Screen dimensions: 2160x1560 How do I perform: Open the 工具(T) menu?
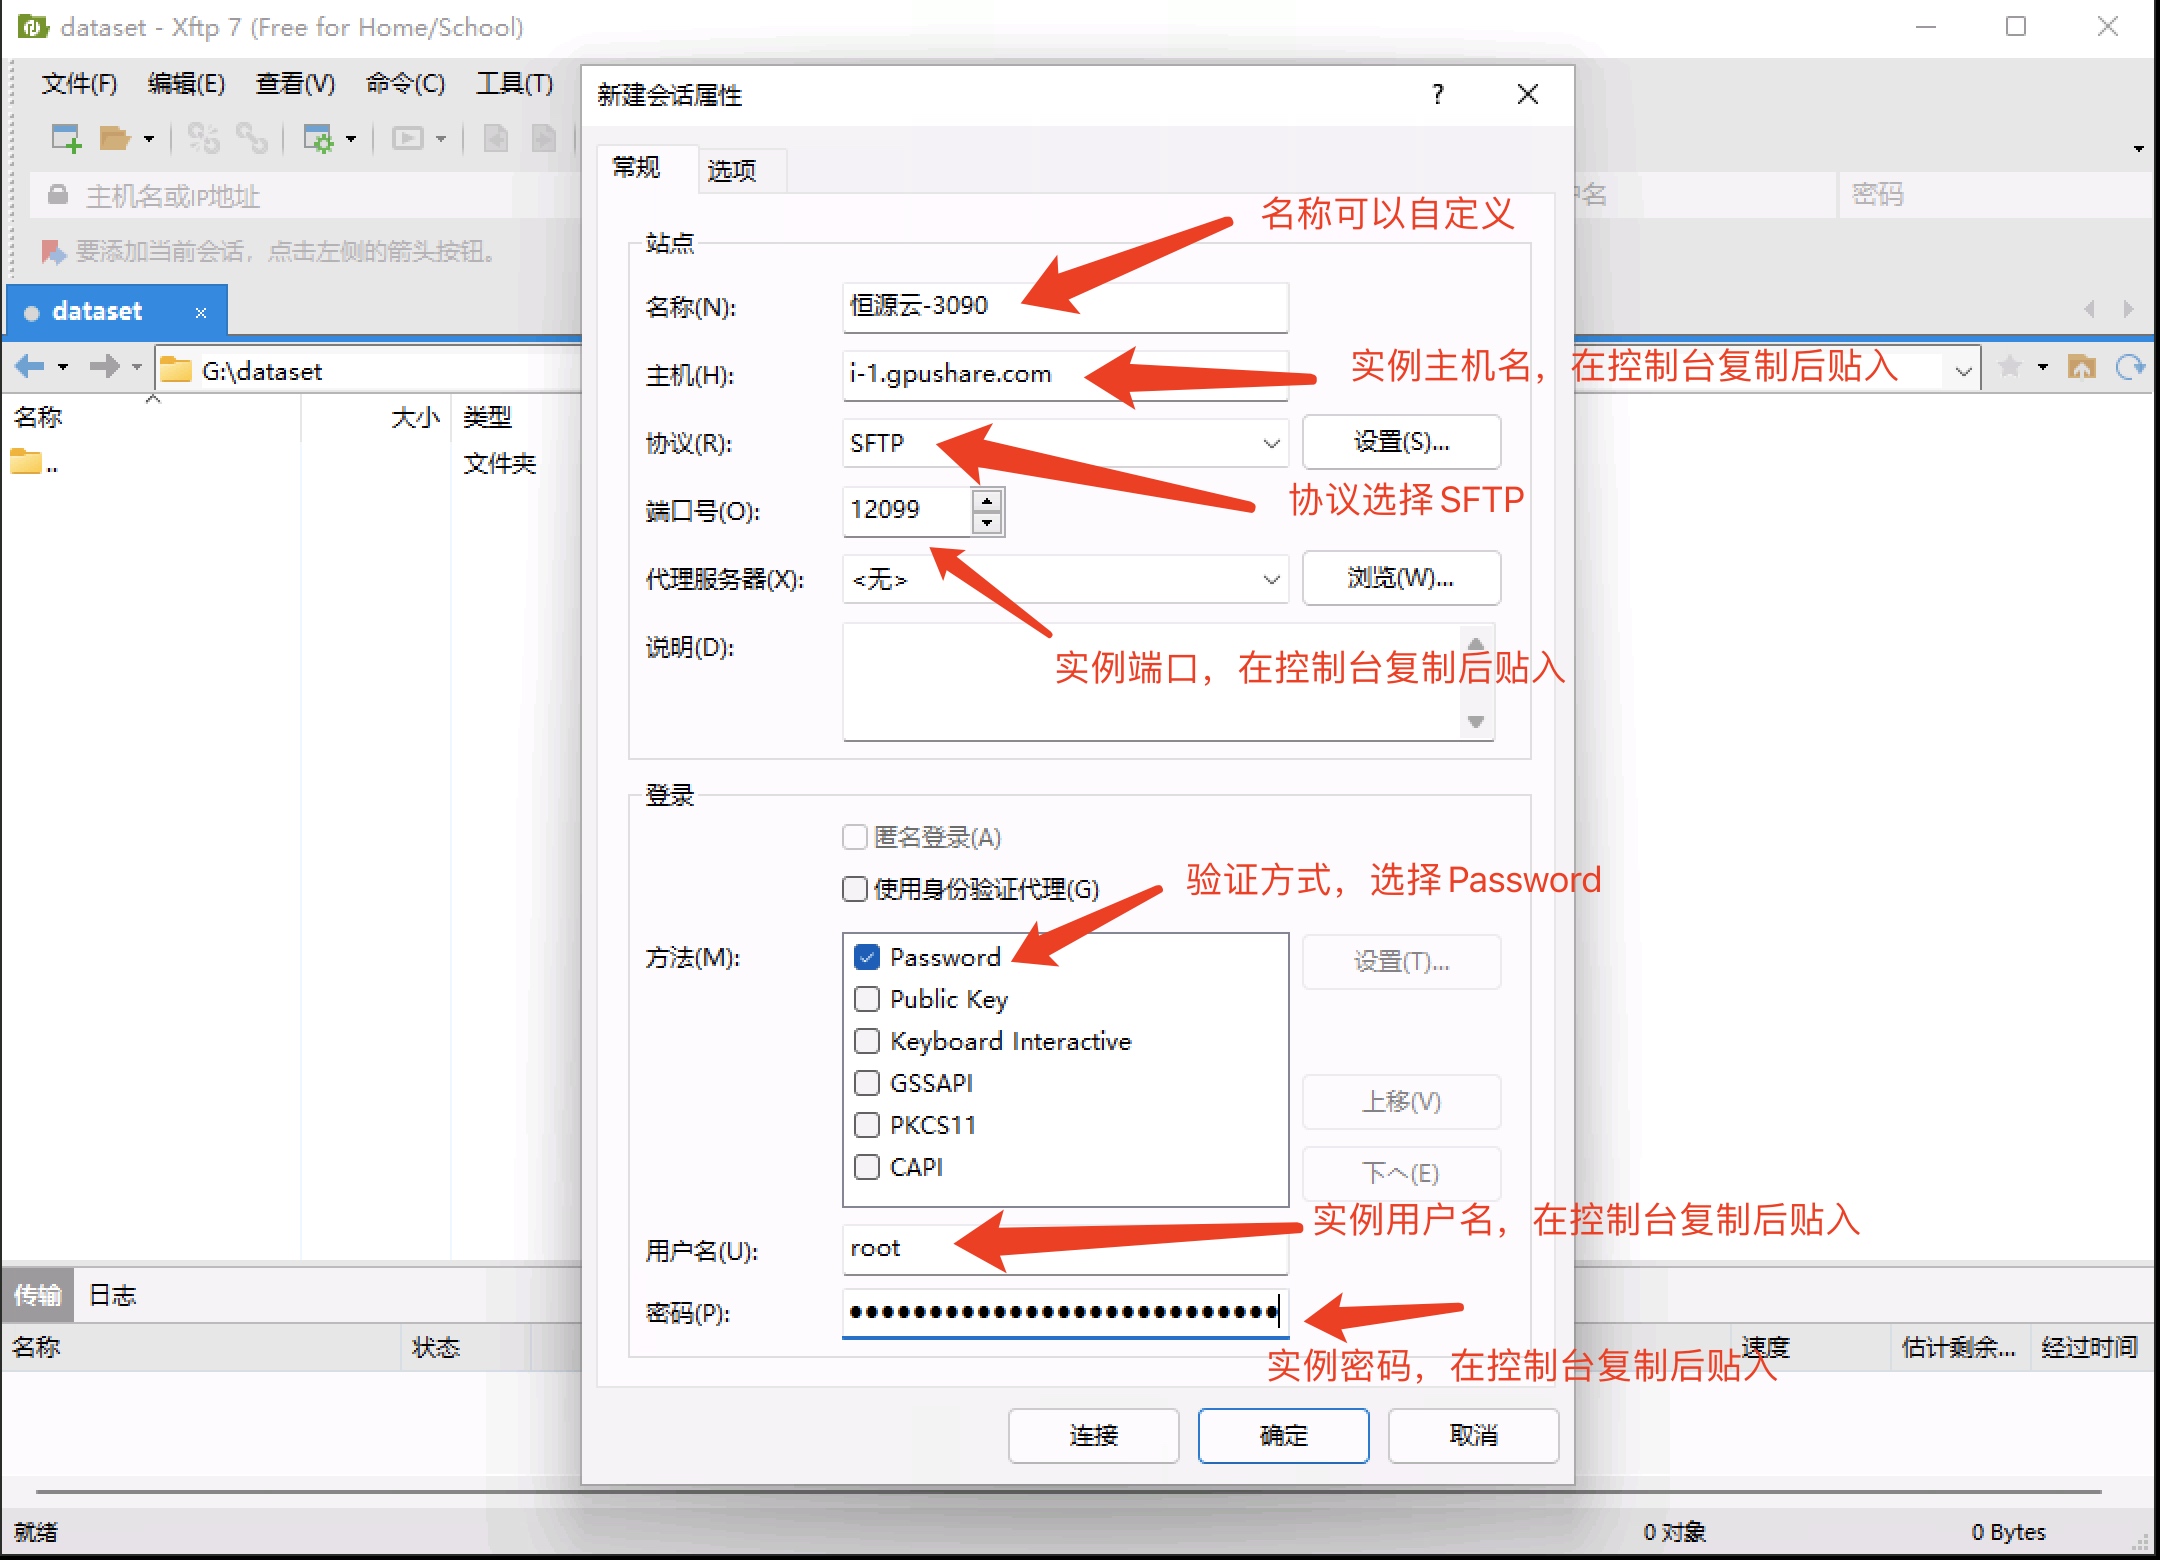[514, 84]
